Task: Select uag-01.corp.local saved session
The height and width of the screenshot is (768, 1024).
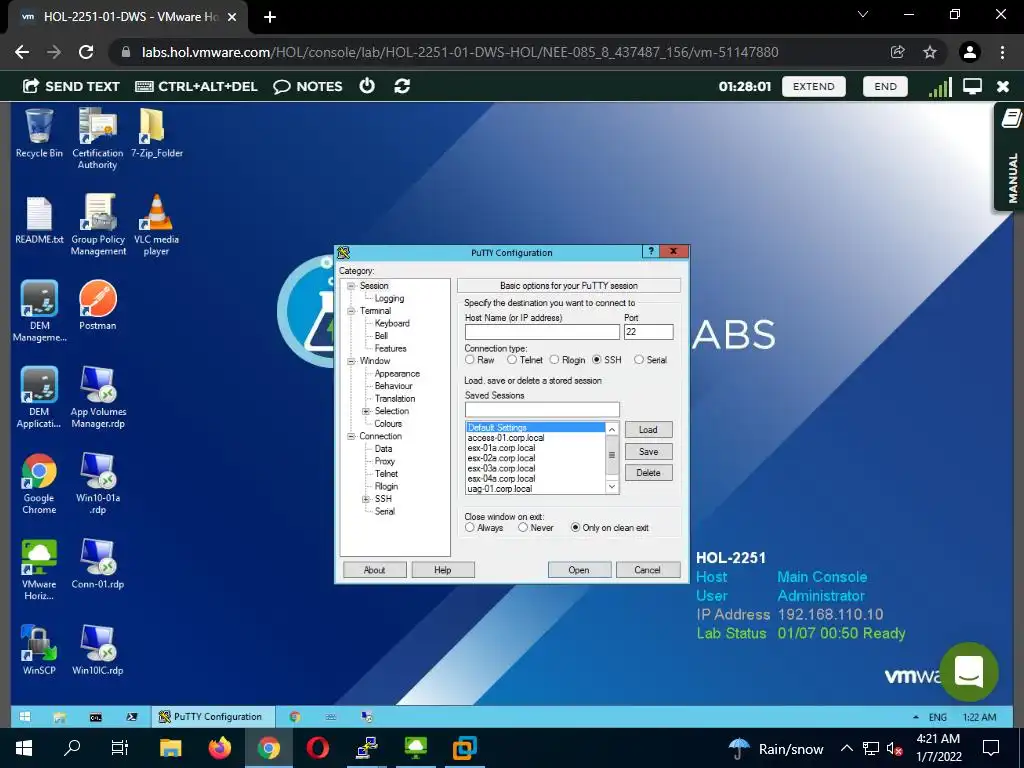Action: tap(500, 488)
